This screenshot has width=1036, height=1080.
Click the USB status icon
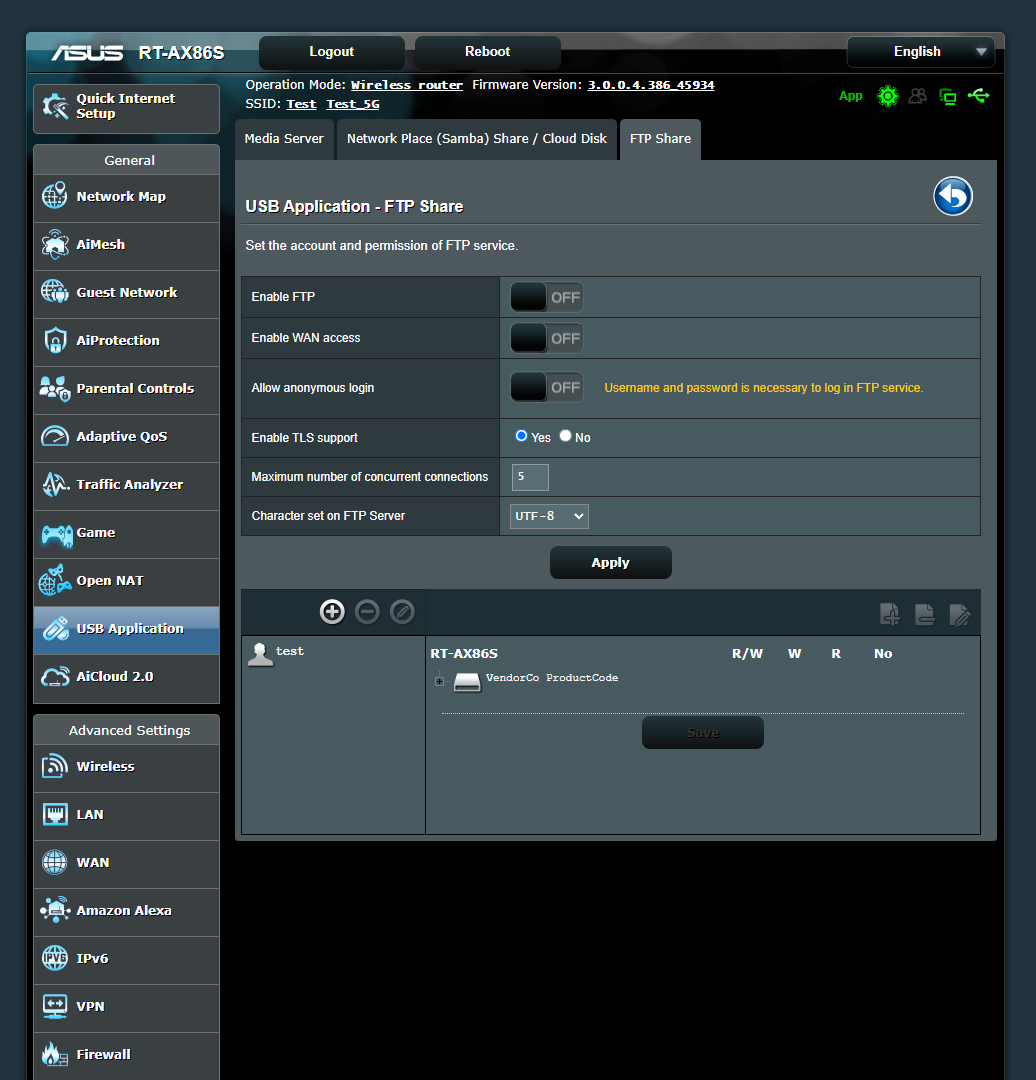978,95
